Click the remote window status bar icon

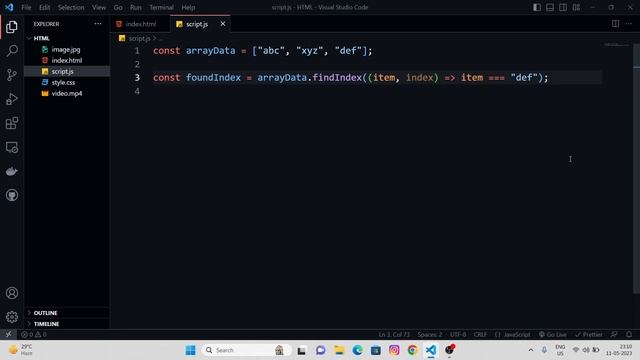(x=8, y=334)
